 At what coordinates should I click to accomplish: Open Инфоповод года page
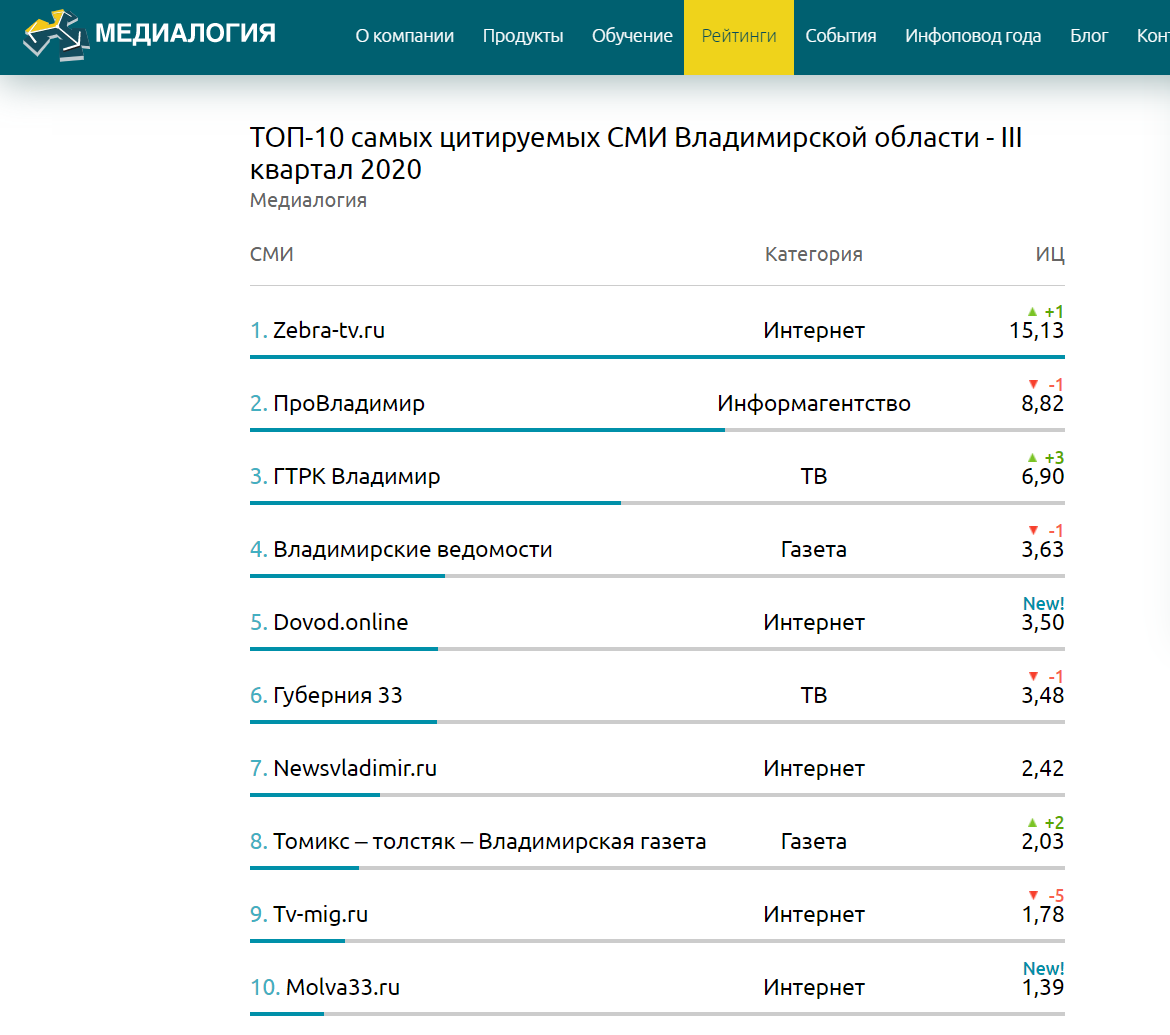pos(973,36)
